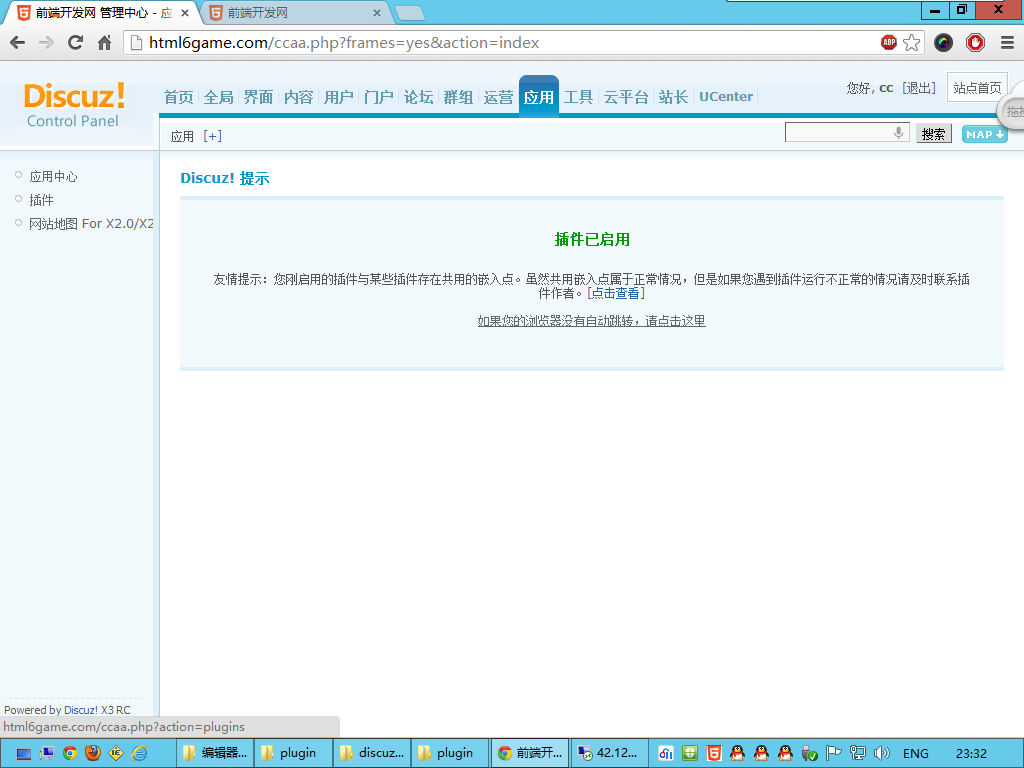Viewport: 1024px width, 768px height.
Task: Switch to the 前端开 Chrome taskbar item
Action: tap(530, 753)
